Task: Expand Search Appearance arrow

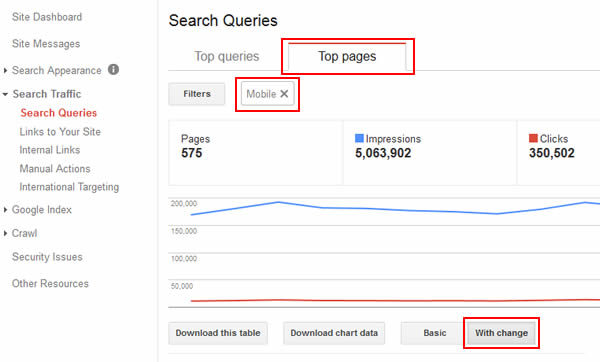Action: 5,70
